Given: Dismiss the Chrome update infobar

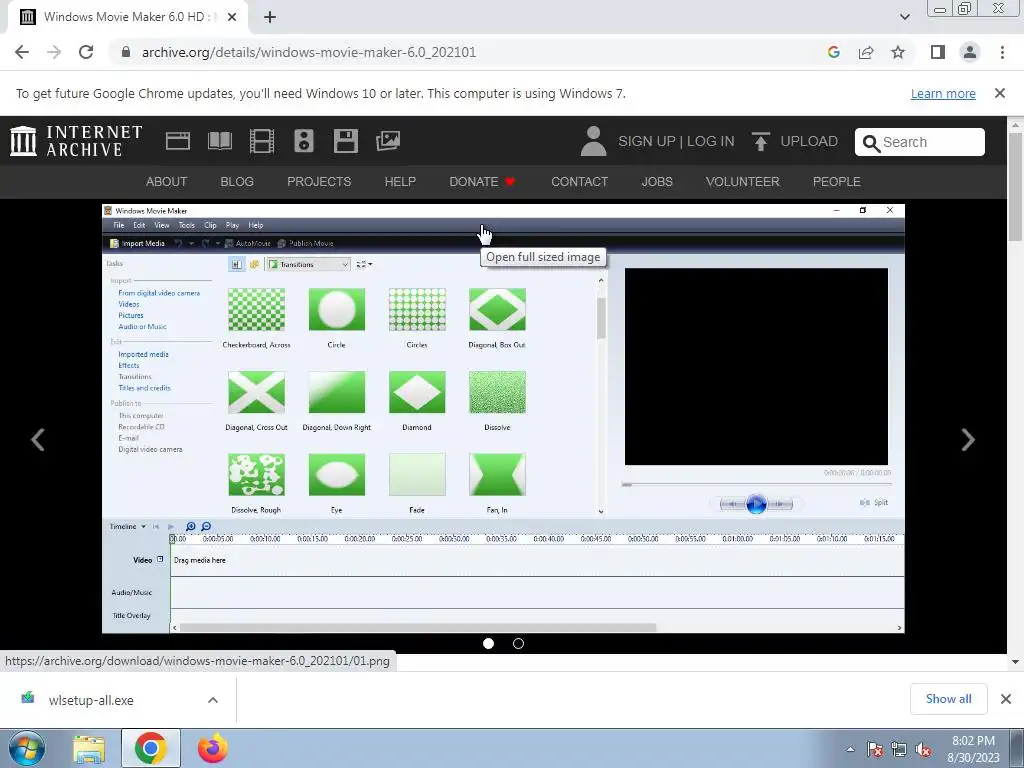Looking at the screenshot, I should [1000, 93].
